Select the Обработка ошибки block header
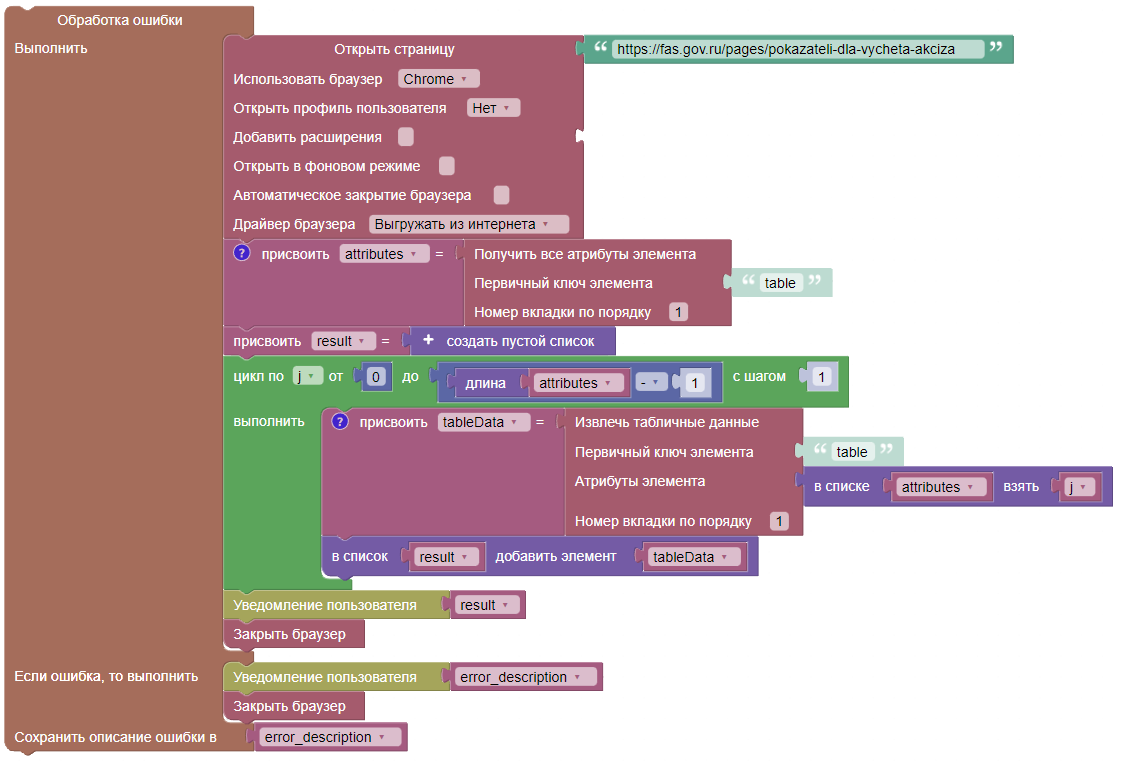 tap(119, 20)
